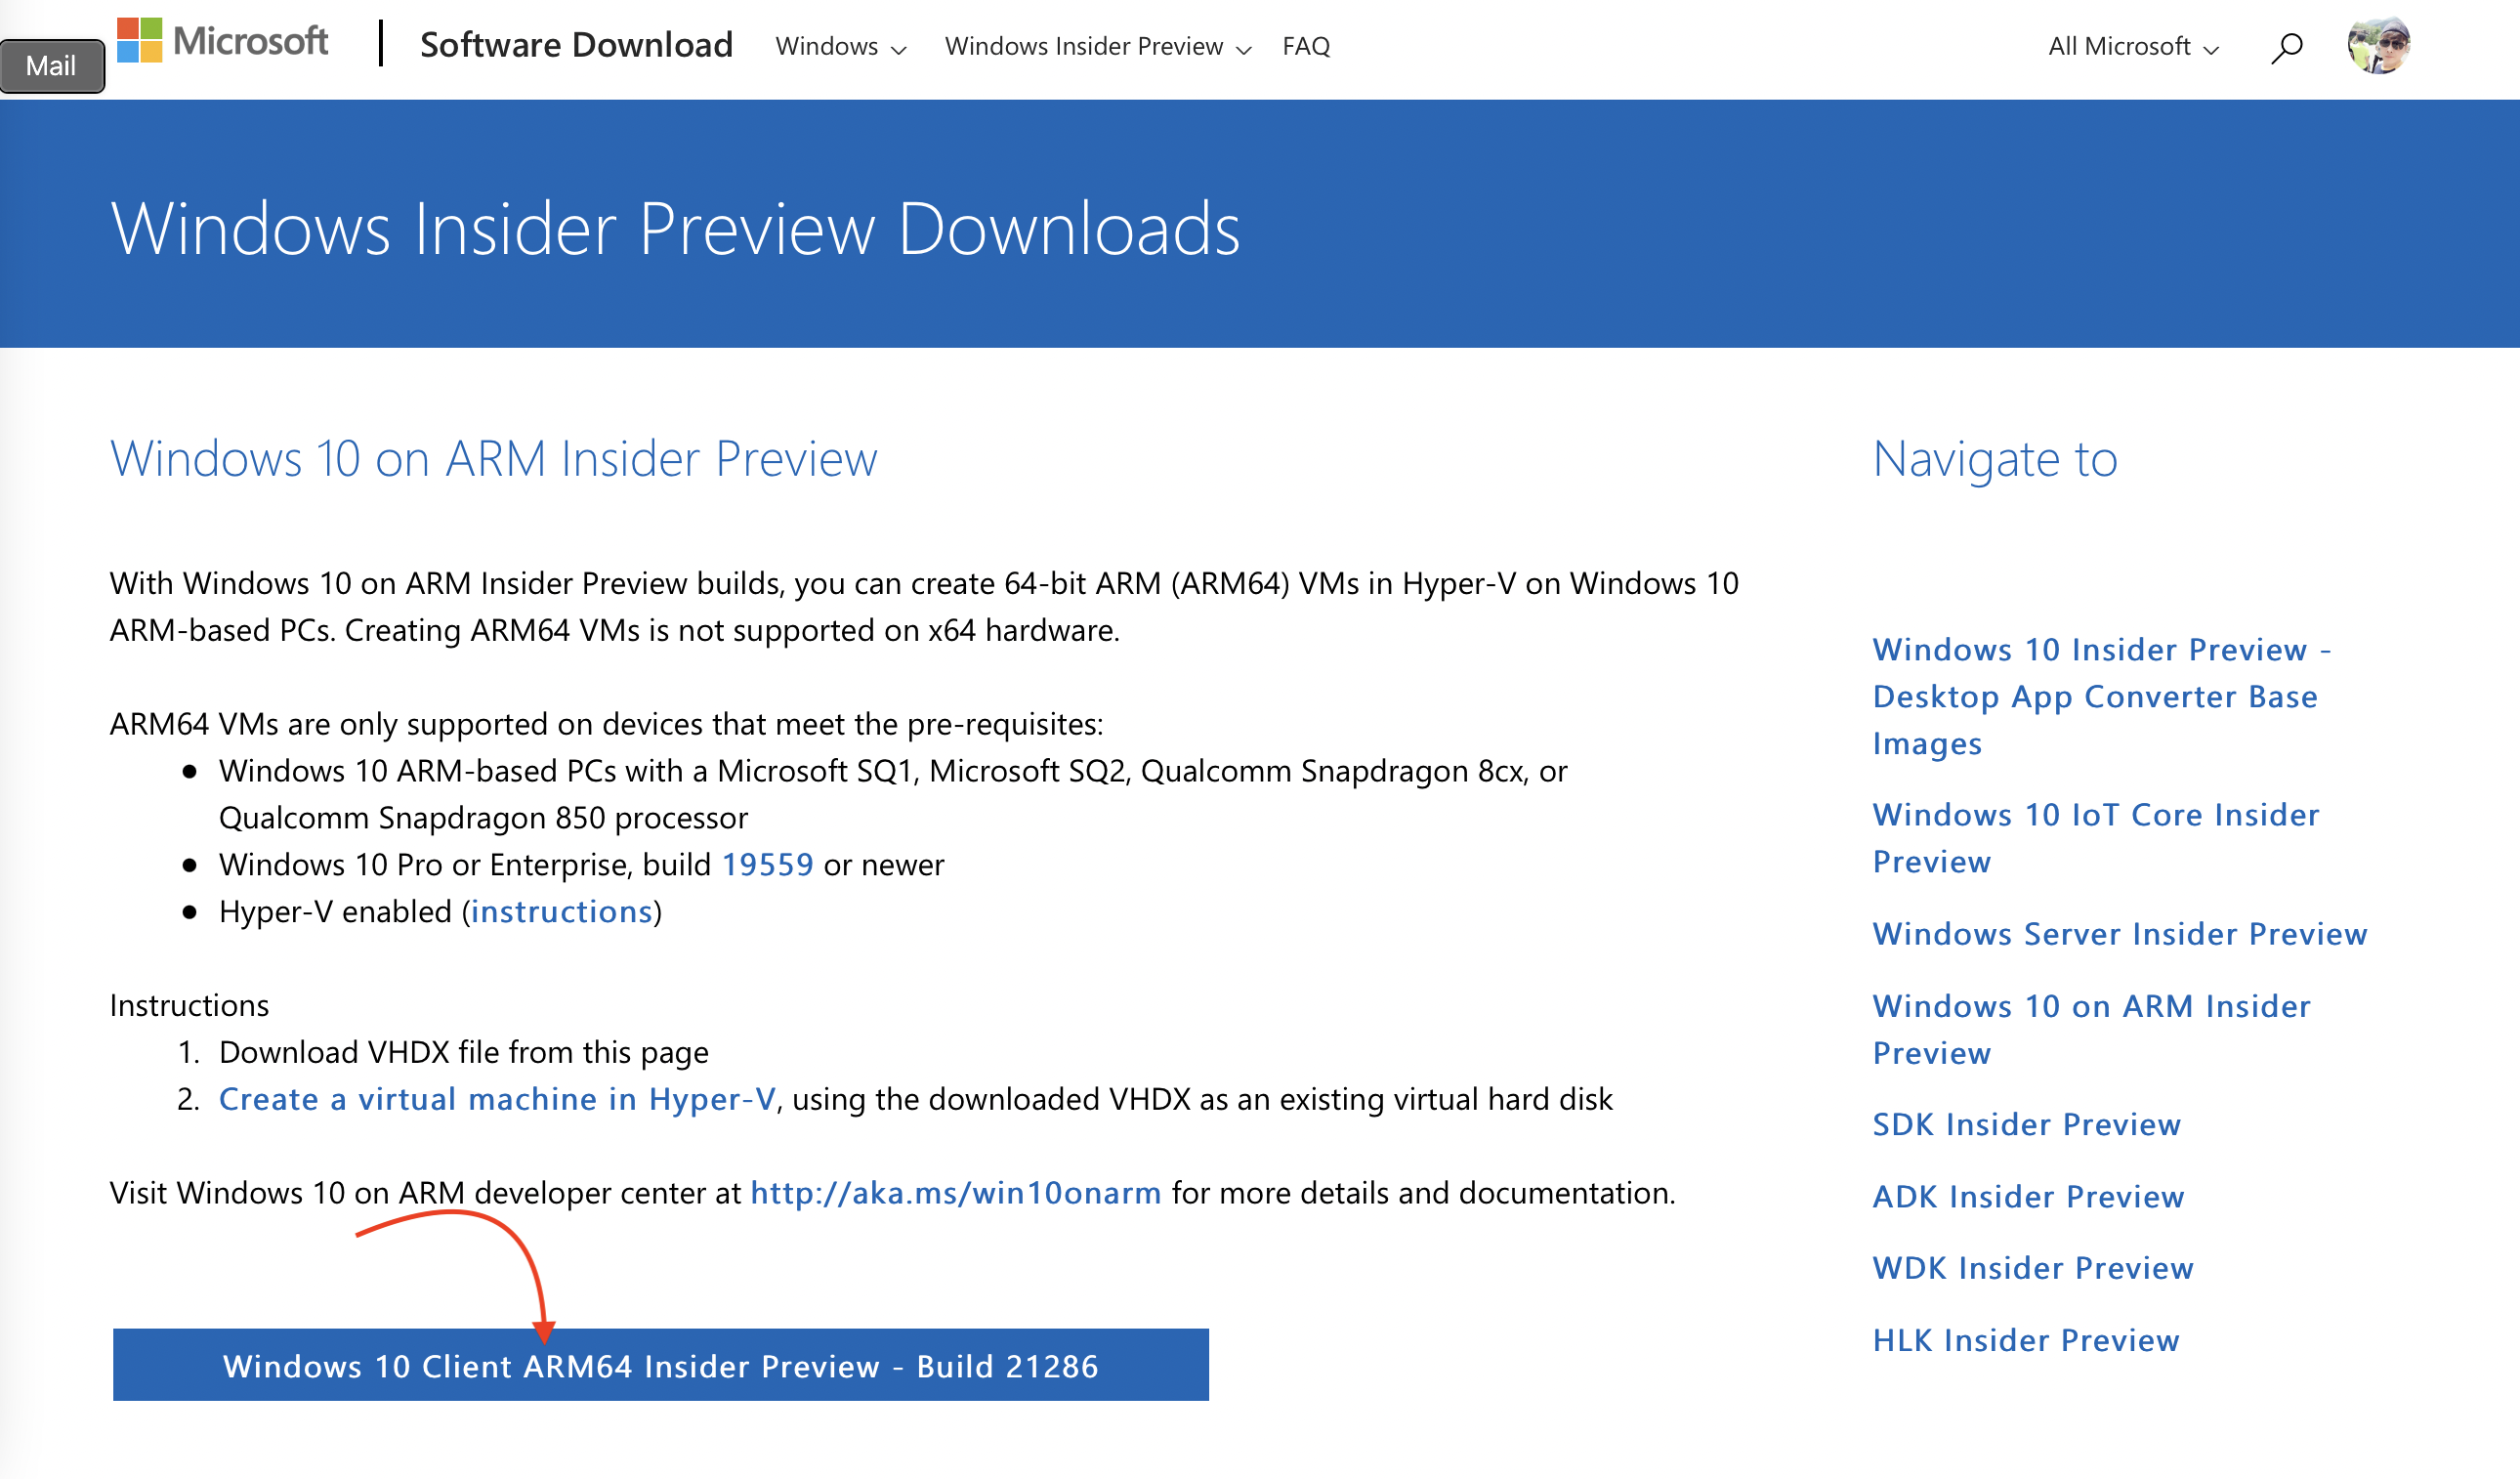Open the FAQ menu item
This screenshot has height=1479, width=2520.
pos(1305,47)
